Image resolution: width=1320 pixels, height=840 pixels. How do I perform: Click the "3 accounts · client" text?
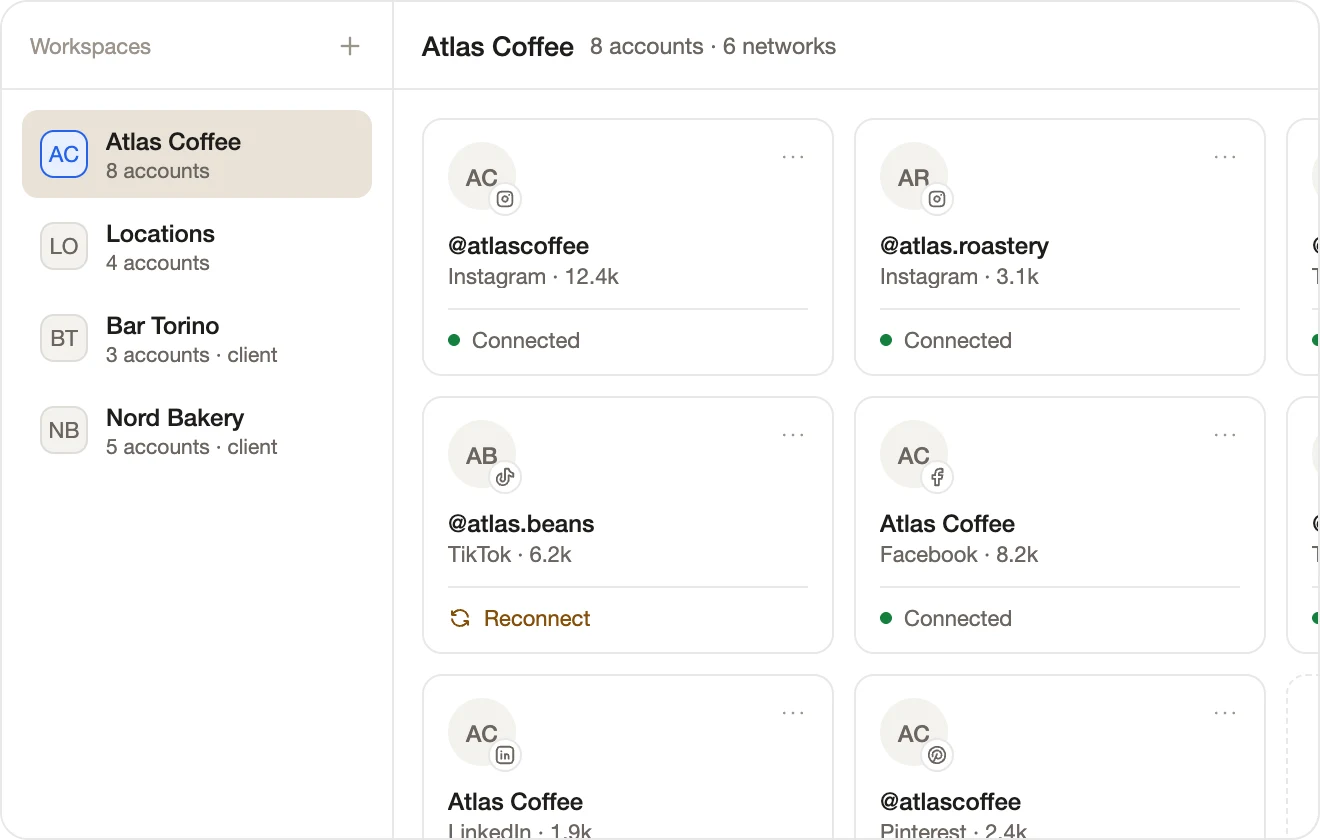coord(192,355)
